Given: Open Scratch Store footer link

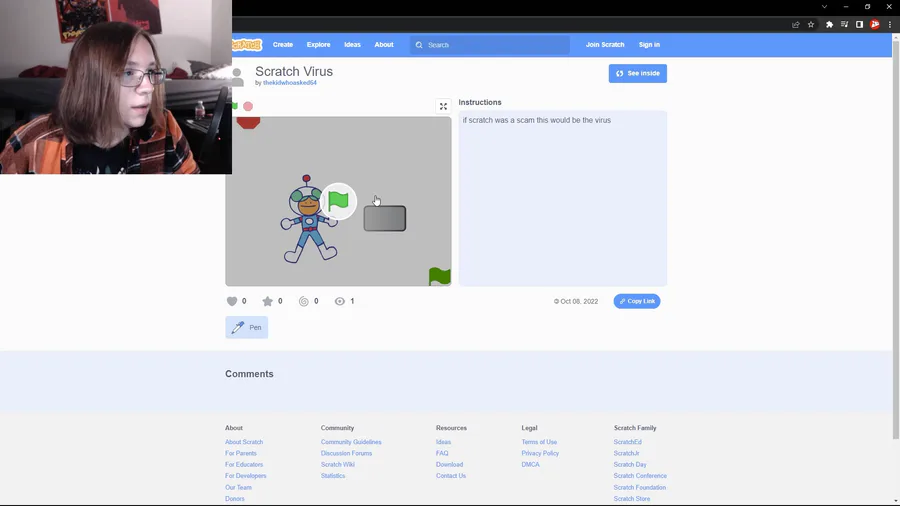Looking at the screenshot, I should point(631,499).
